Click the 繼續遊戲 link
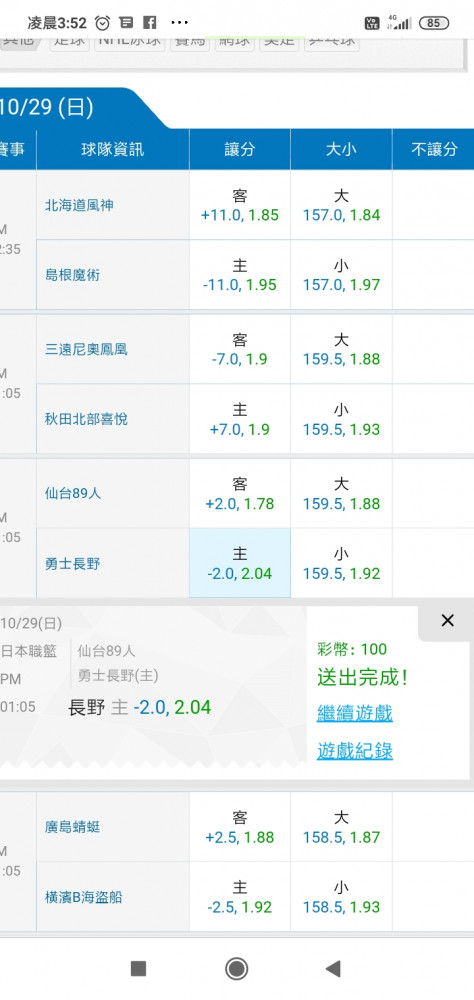The image size is (474, 1000). point(355,713)
